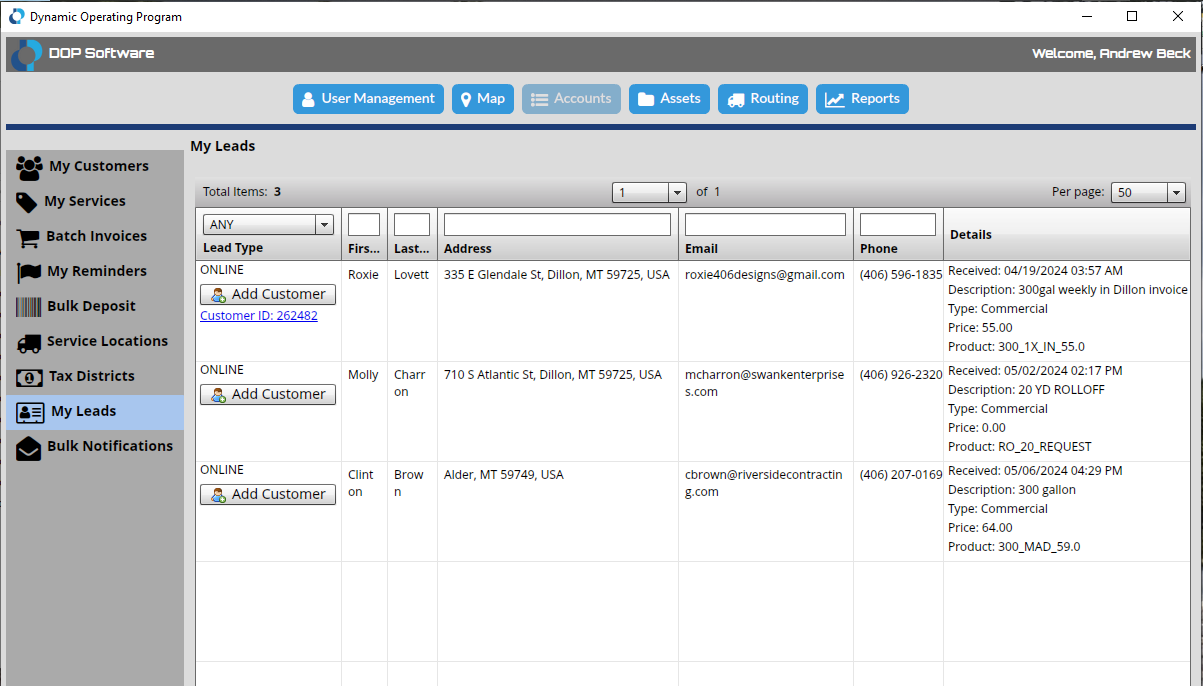The height and width of the screenshot is (686, 1203).
Task: Click the Dynamic Operating Program title bar icon
Action: click(x=16, y=17)
